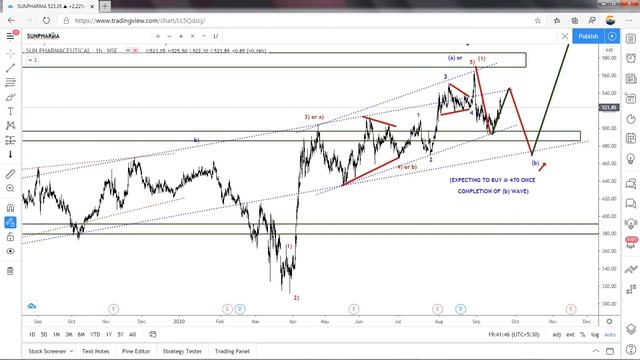Screen dimensions: 640x360
Task: Open the alerts alarm clock icon
Action: (631, 58)
